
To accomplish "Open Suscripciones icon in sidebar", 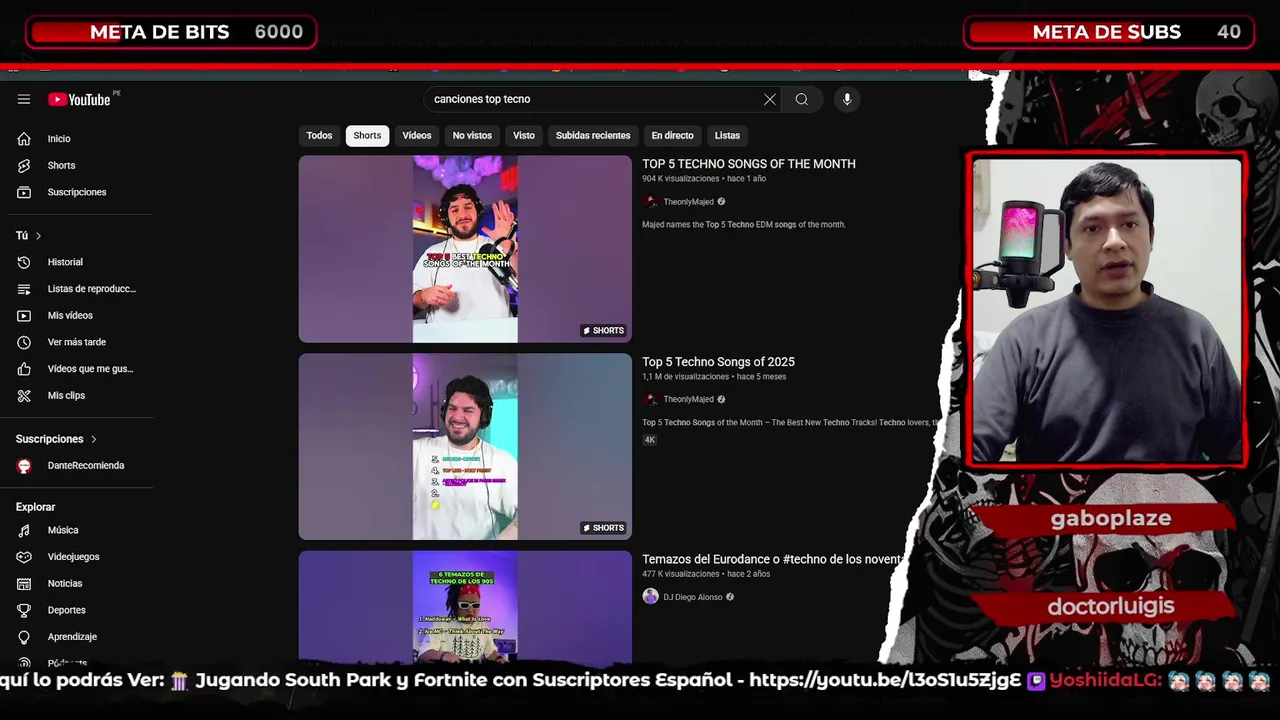I will [24, 192].
